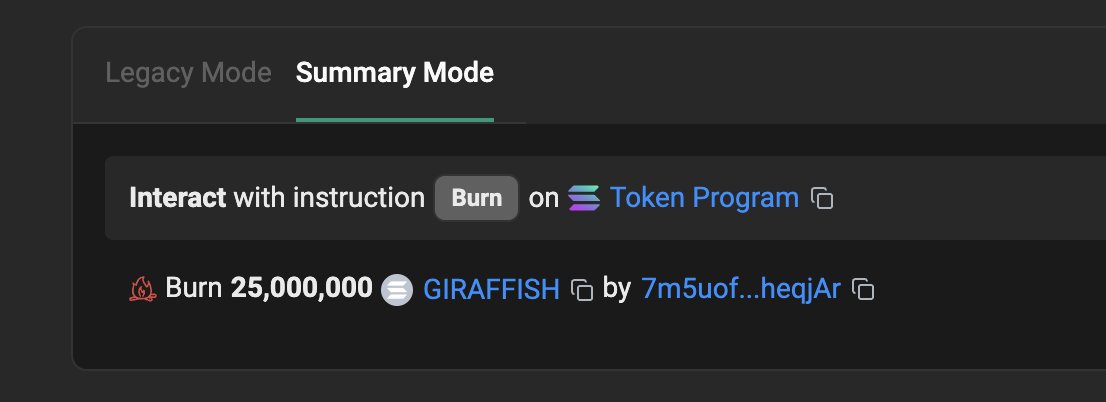Open the Token Program link
The height and width of the screenshot is (402, 1106).
[x=704, y=197]
